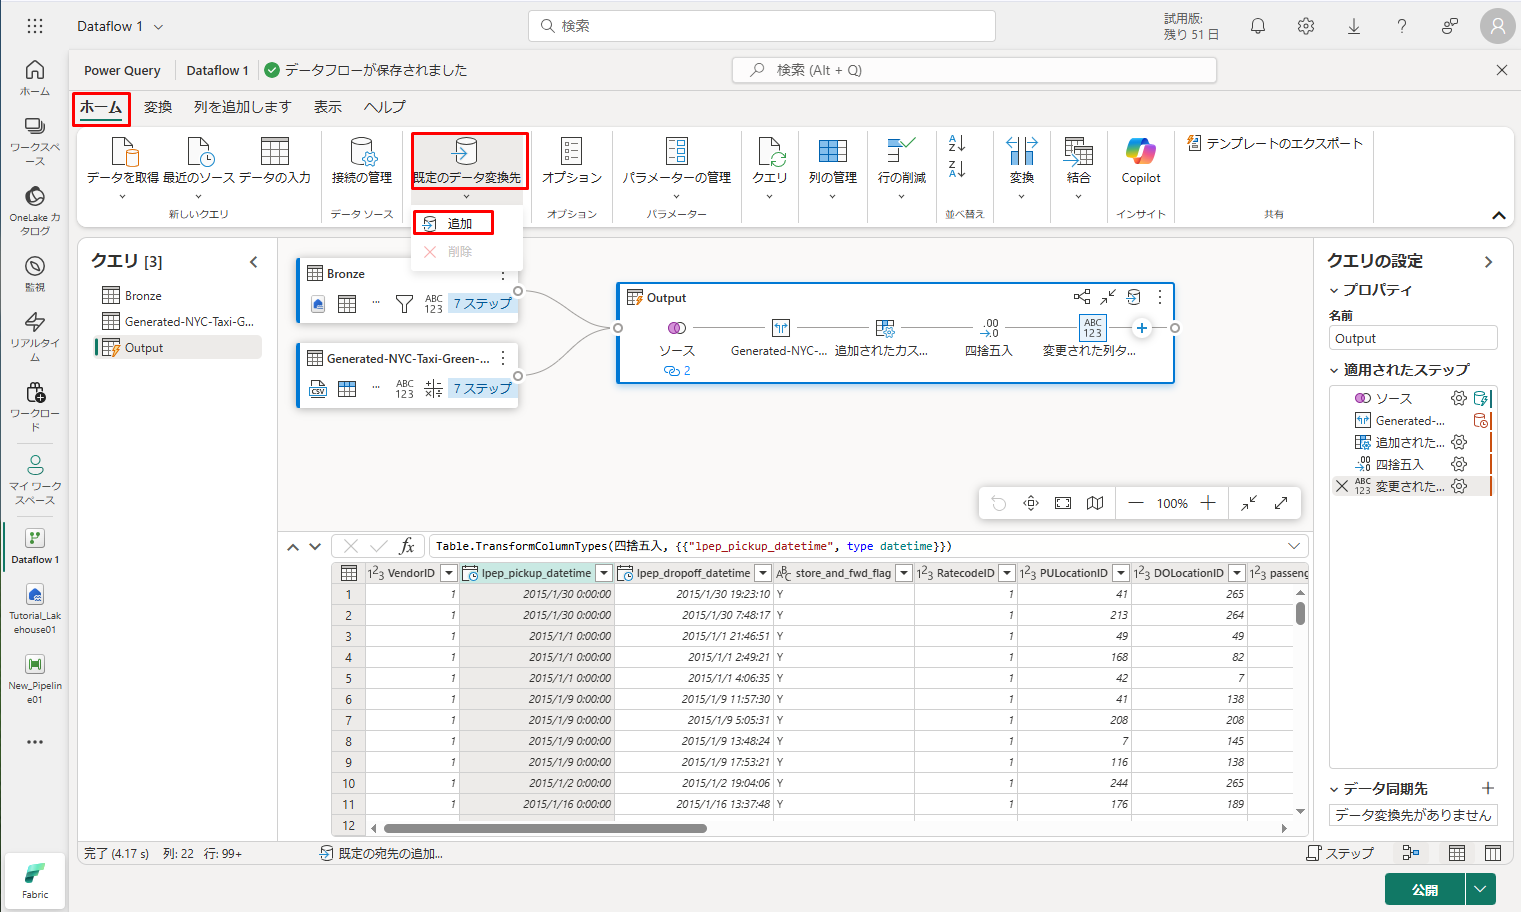This screenshot has width=1521, height=912.
Task: Open VendorID column filter dropdown
Action: tap(449, 573)
